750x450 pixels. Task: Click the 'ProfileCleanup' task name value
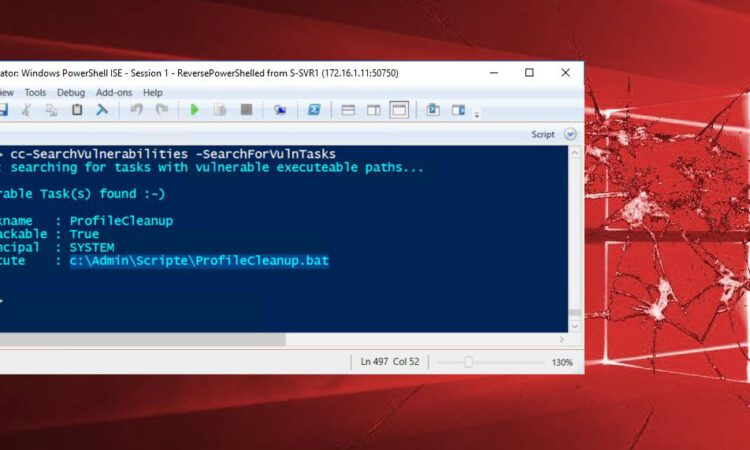pyautogui.click(x=121, y=221)
